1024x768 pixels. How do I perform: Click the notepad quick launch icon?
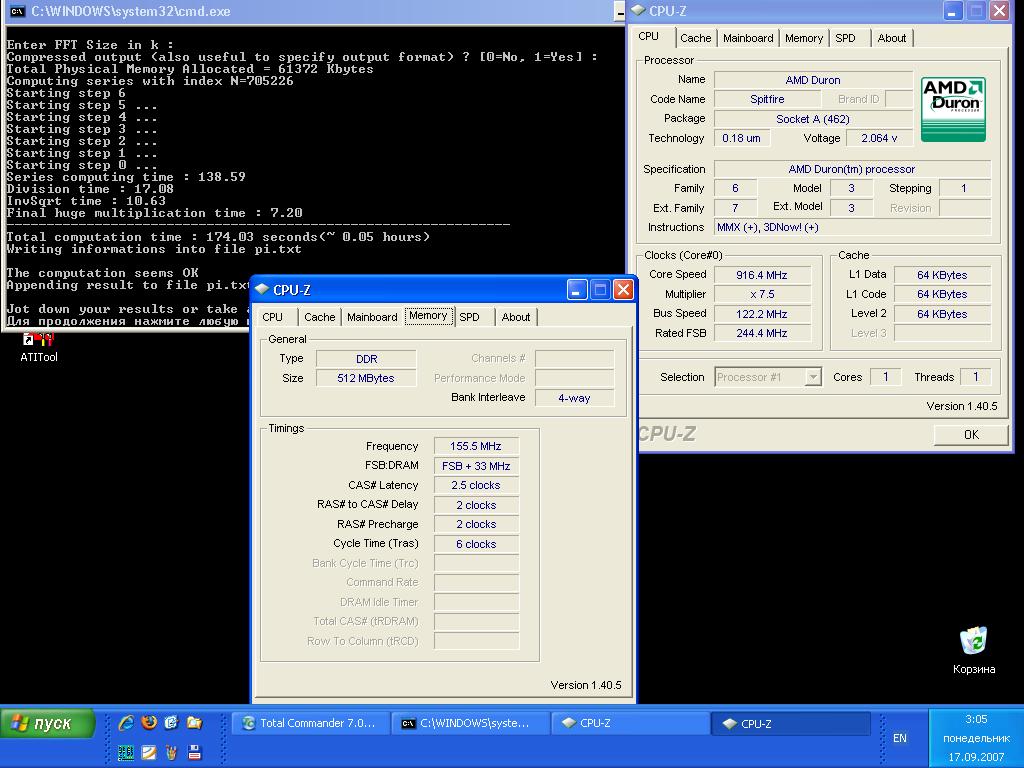point(149,752)
